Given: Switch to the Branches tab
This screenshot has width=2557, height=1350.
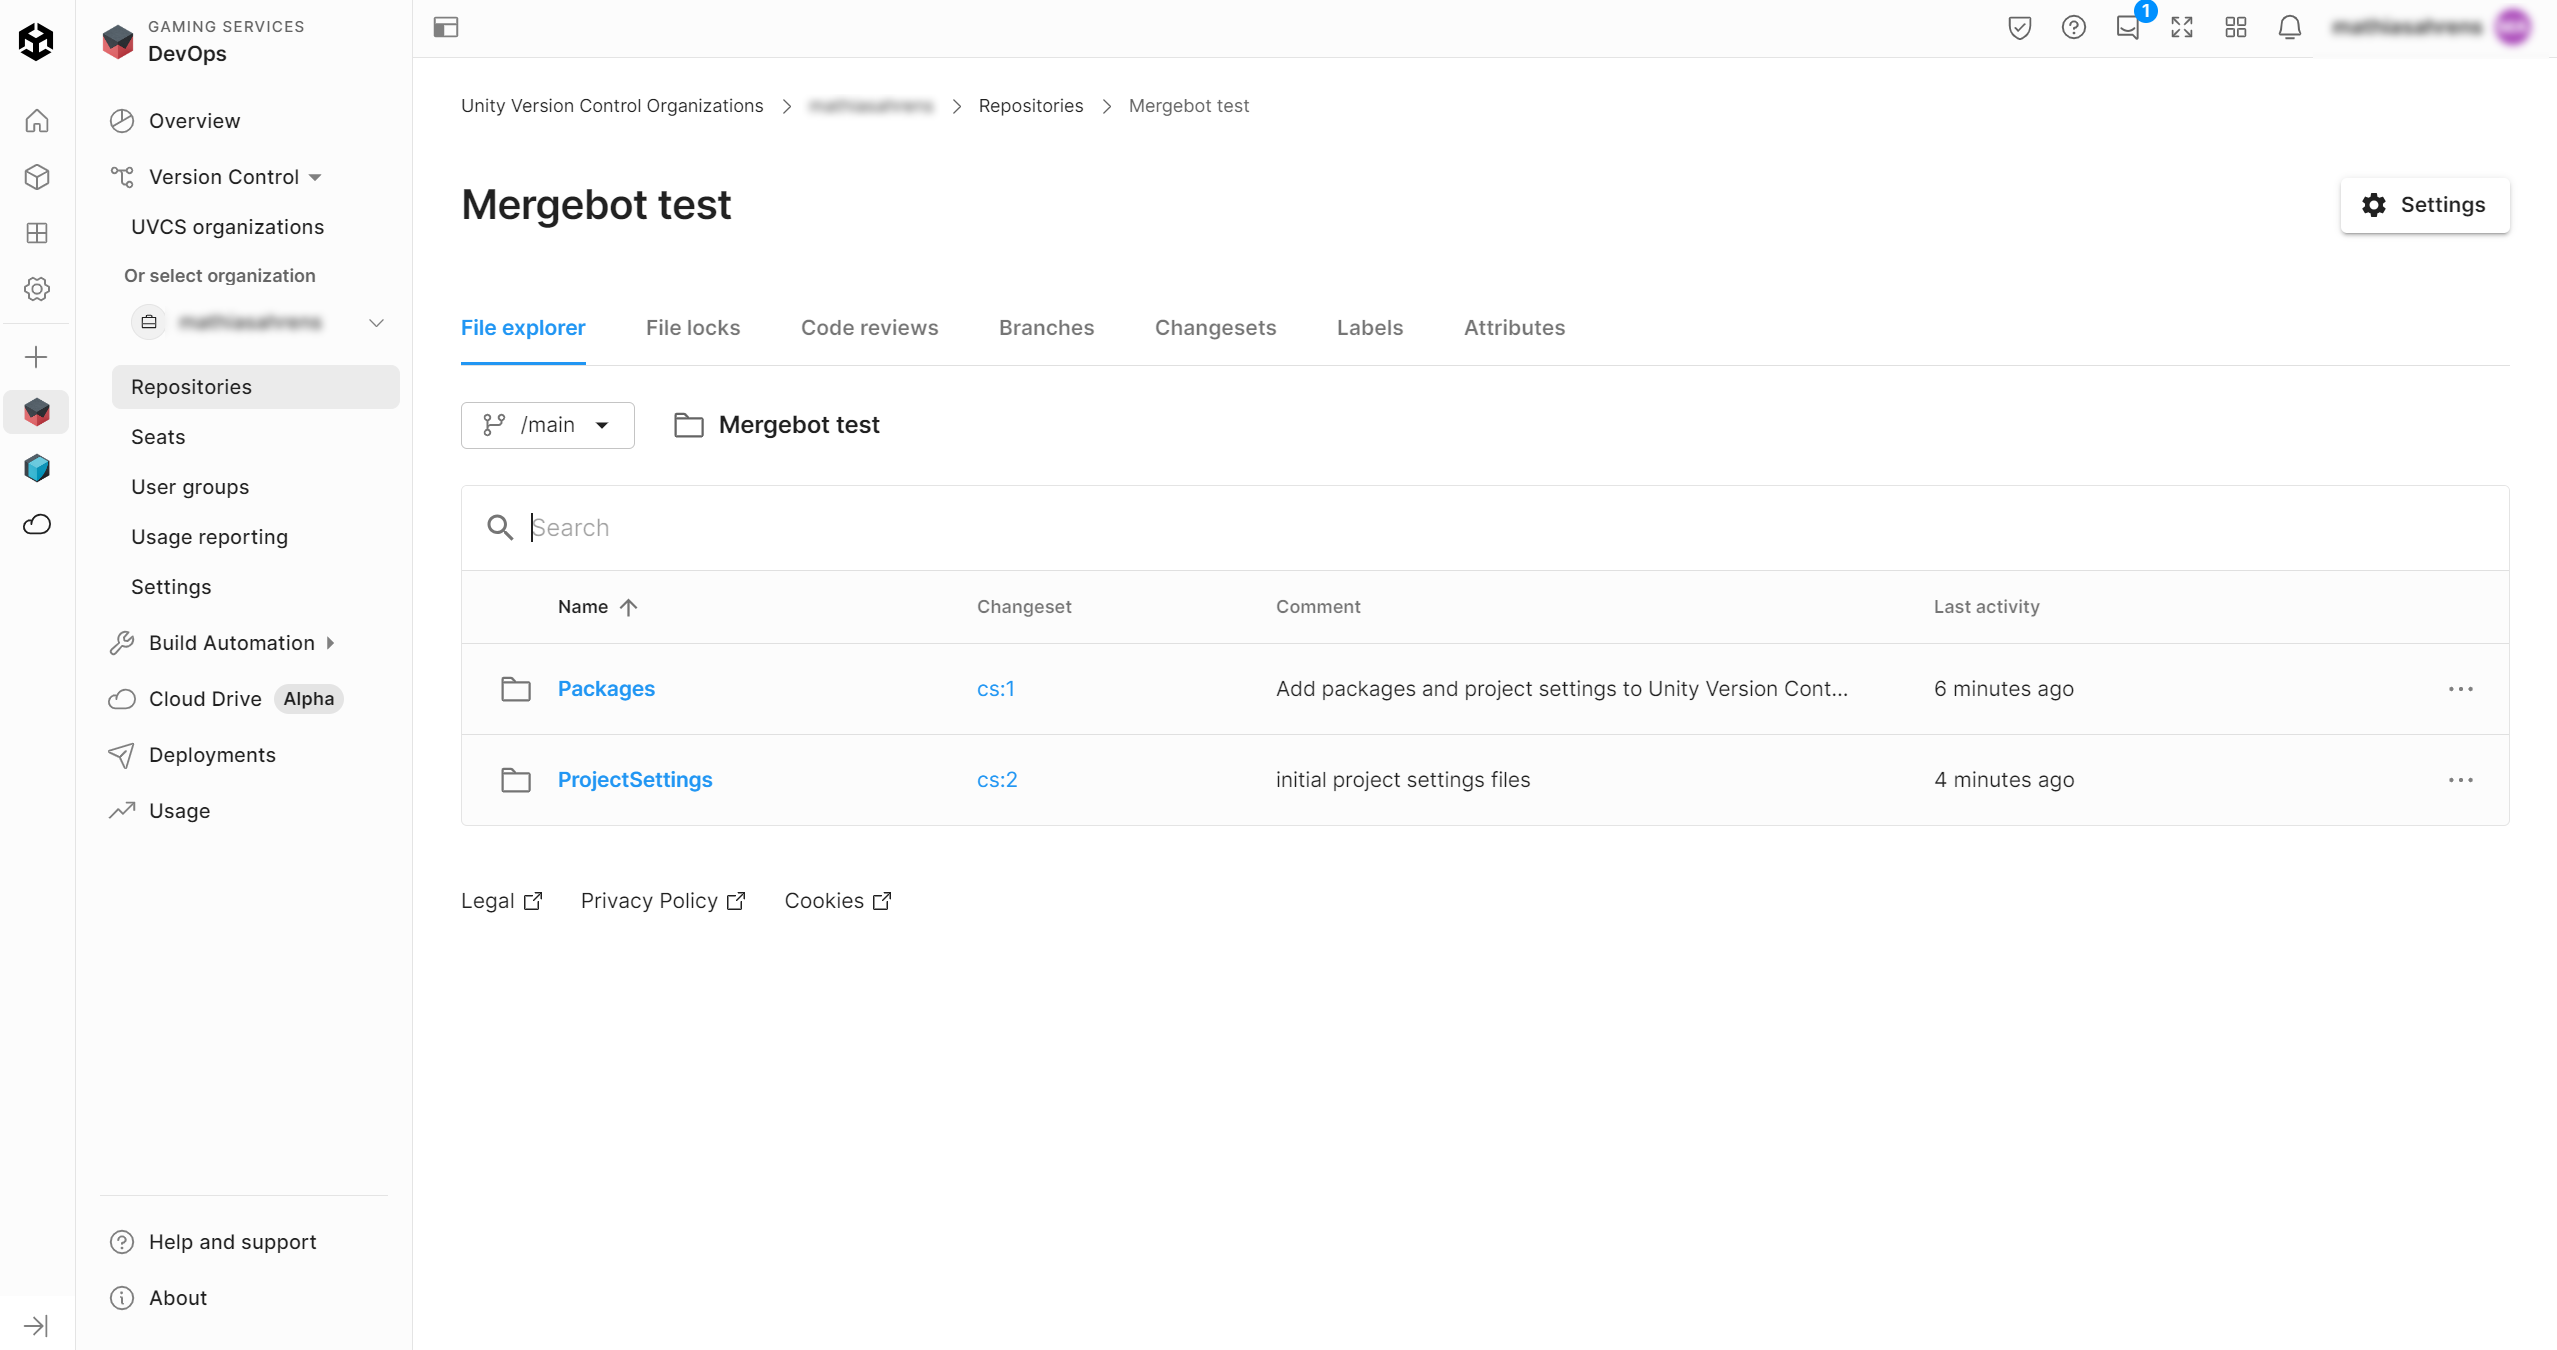Looking at the screenshot, I should tap(1046, 328).
